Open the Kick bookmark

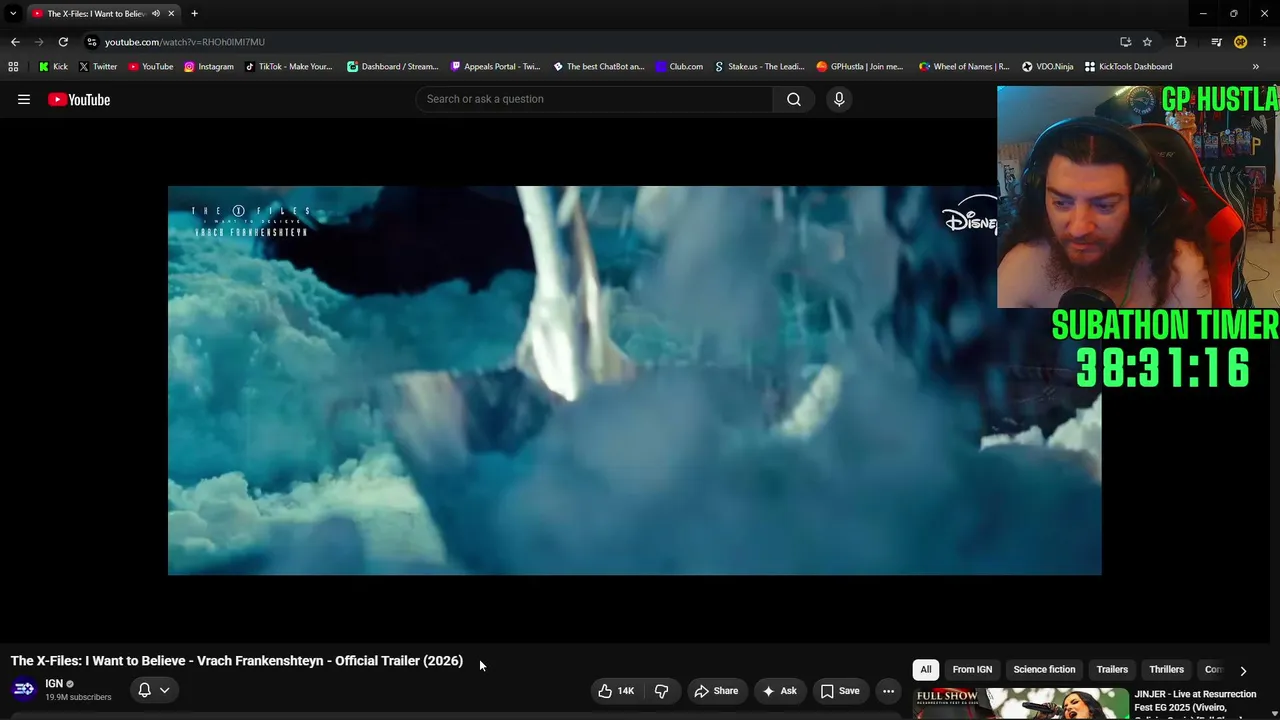(54, 67)
